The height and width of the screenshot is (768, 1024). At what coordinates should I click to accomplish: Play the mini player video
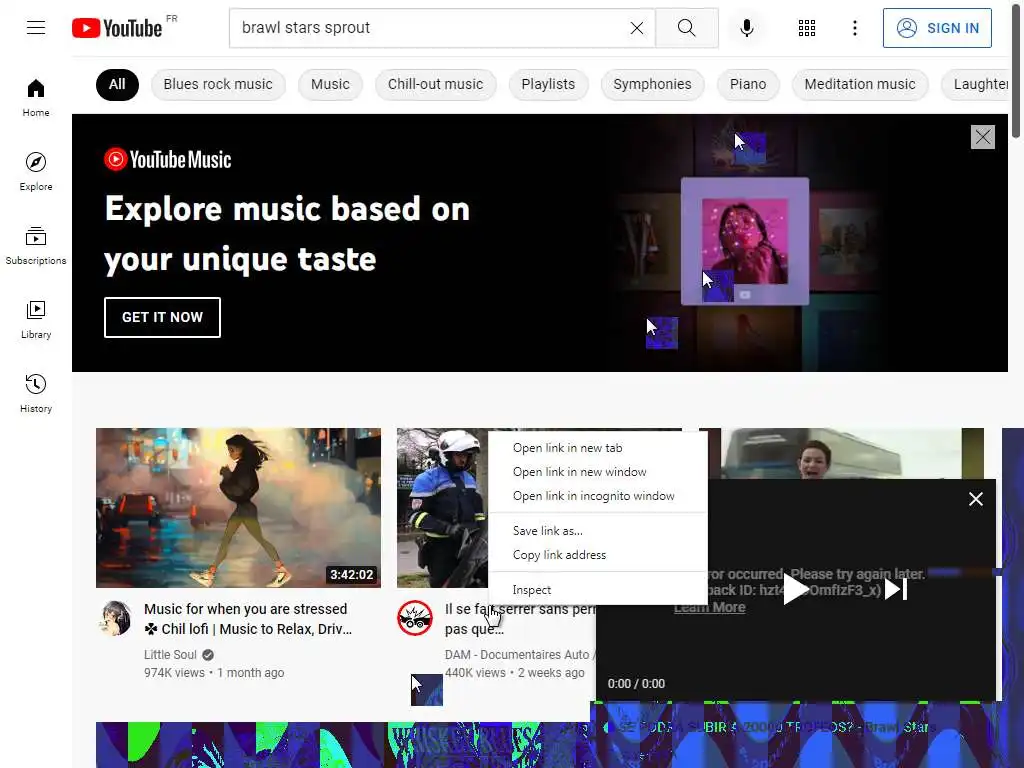point(795,589)
